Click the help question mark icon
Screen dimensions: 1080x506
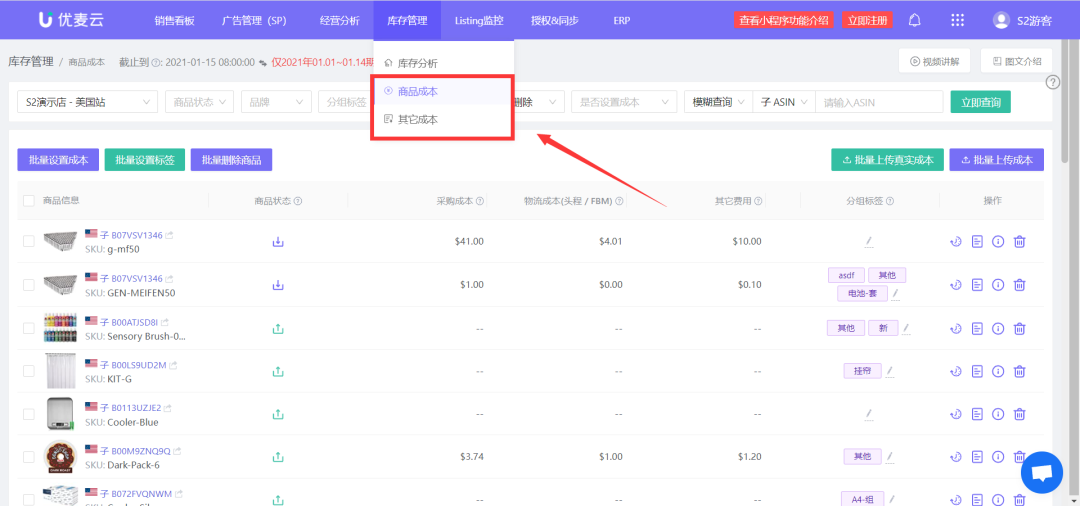point(1052,82)
